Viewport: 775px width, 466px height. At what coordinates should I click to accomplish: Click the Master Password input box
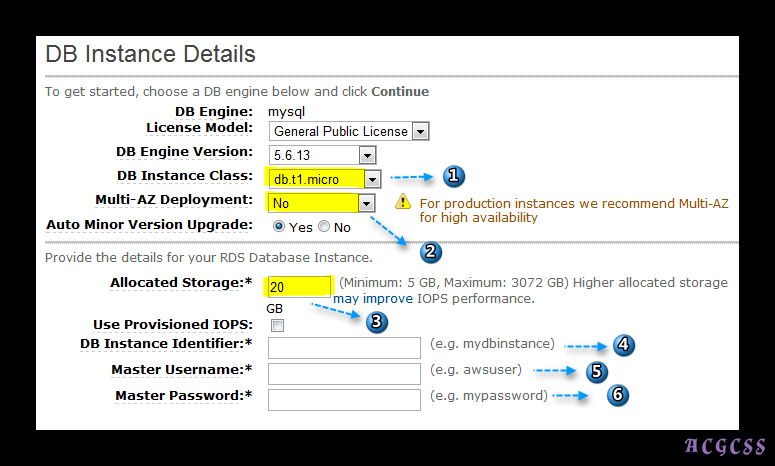click(x=344, y=399)
